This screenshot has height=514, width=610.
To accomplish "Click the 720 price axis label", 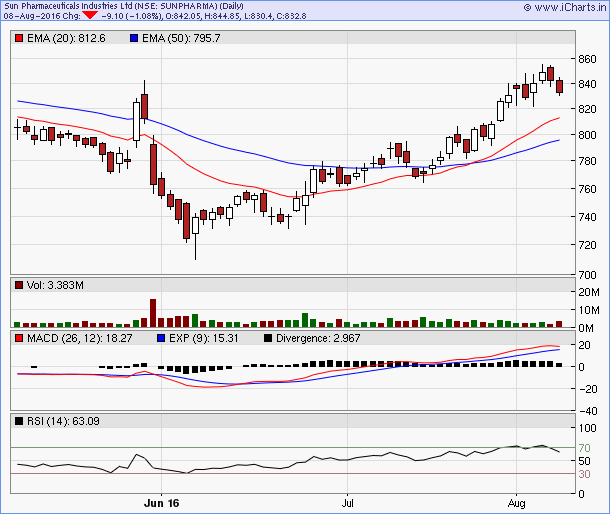I will [x=587, y=245].
